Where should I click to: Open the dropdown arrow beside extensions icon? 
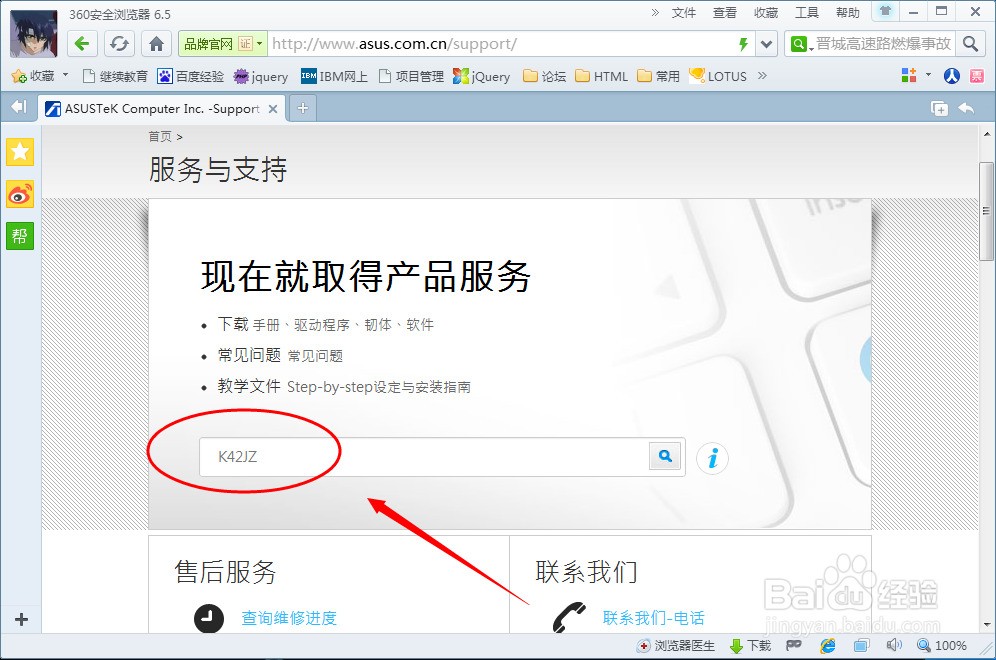point(928,75)
